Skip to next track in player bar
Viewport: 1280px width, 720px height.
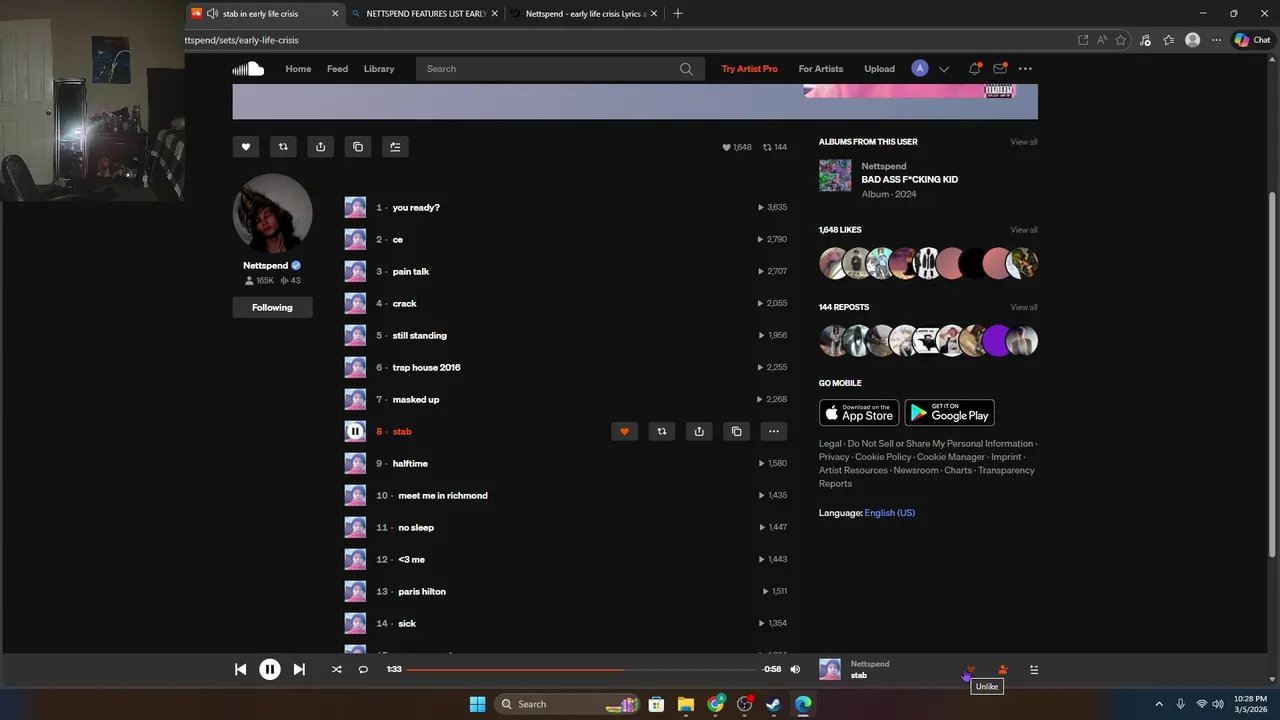(299, 669)
